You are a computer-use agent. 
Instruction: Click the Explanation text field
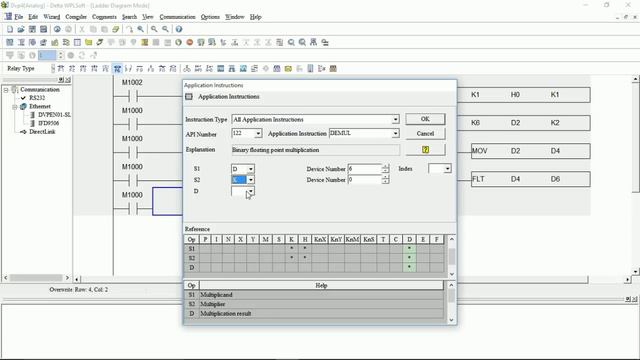(316, 150)
